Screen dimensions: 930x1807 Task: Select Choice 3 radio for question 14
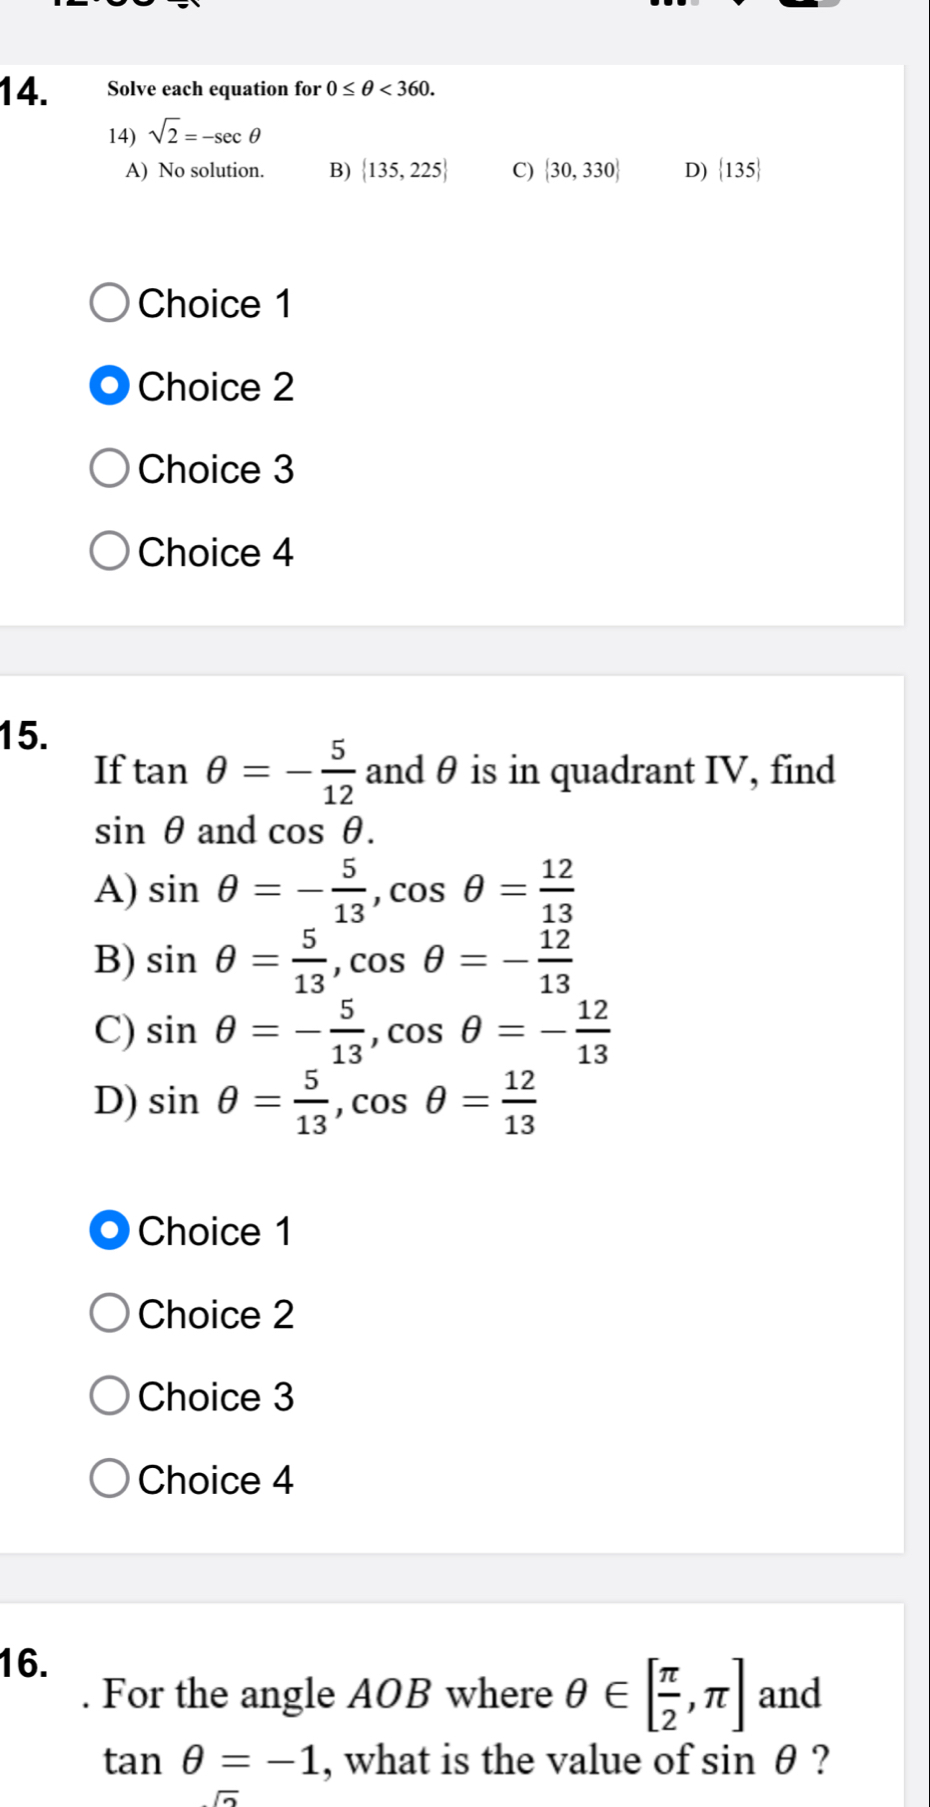tap(110, 469)
